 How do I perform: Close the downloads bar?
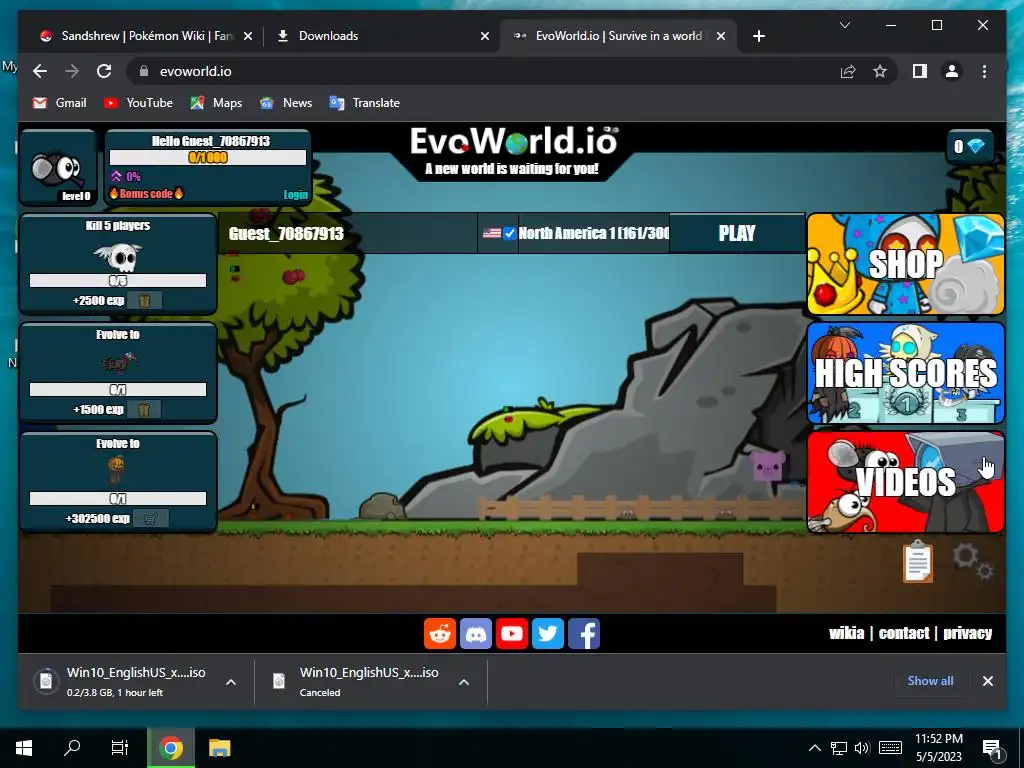pos(987,680)
